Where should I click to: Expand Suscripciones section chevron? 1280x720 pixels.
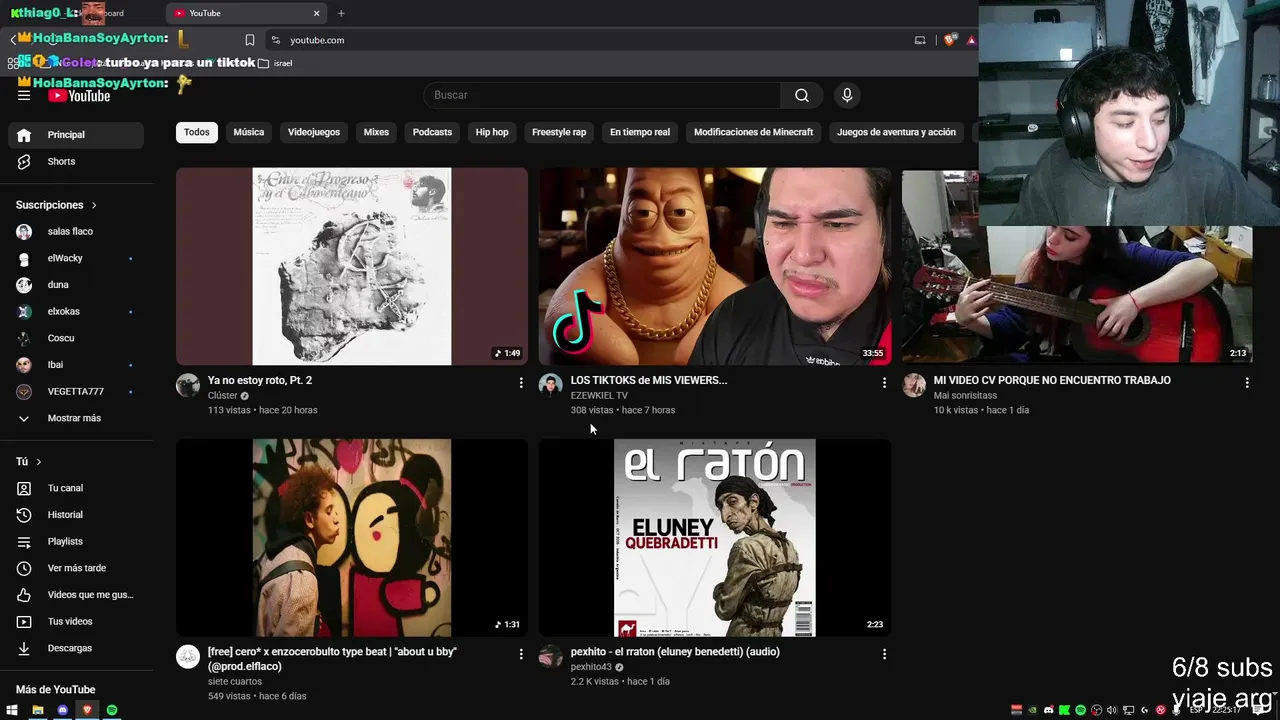pos(94,205)
